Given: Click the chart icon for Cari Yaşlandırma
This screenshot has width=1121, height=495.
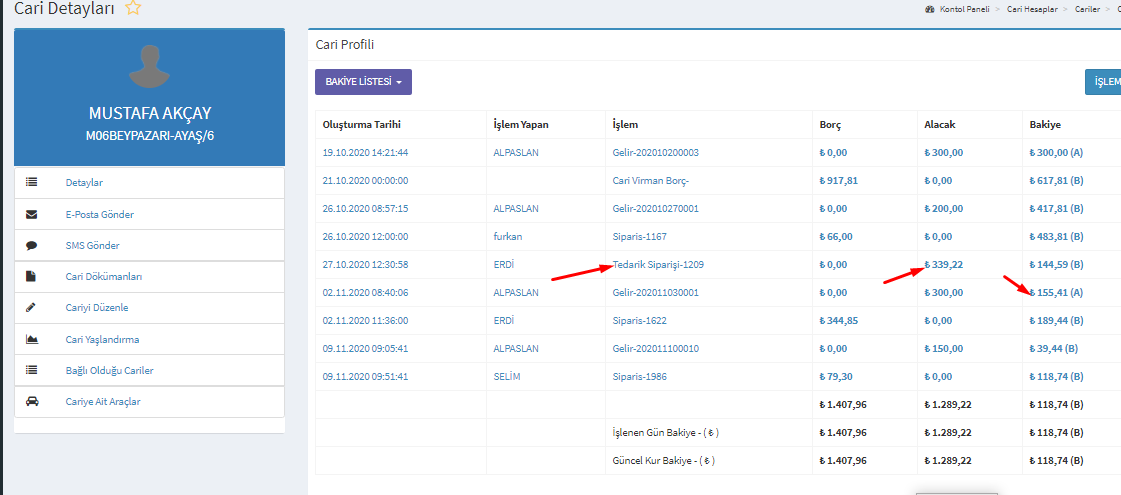Looking at the screenshot, I should pyautogui.click(x=31, y=339).
